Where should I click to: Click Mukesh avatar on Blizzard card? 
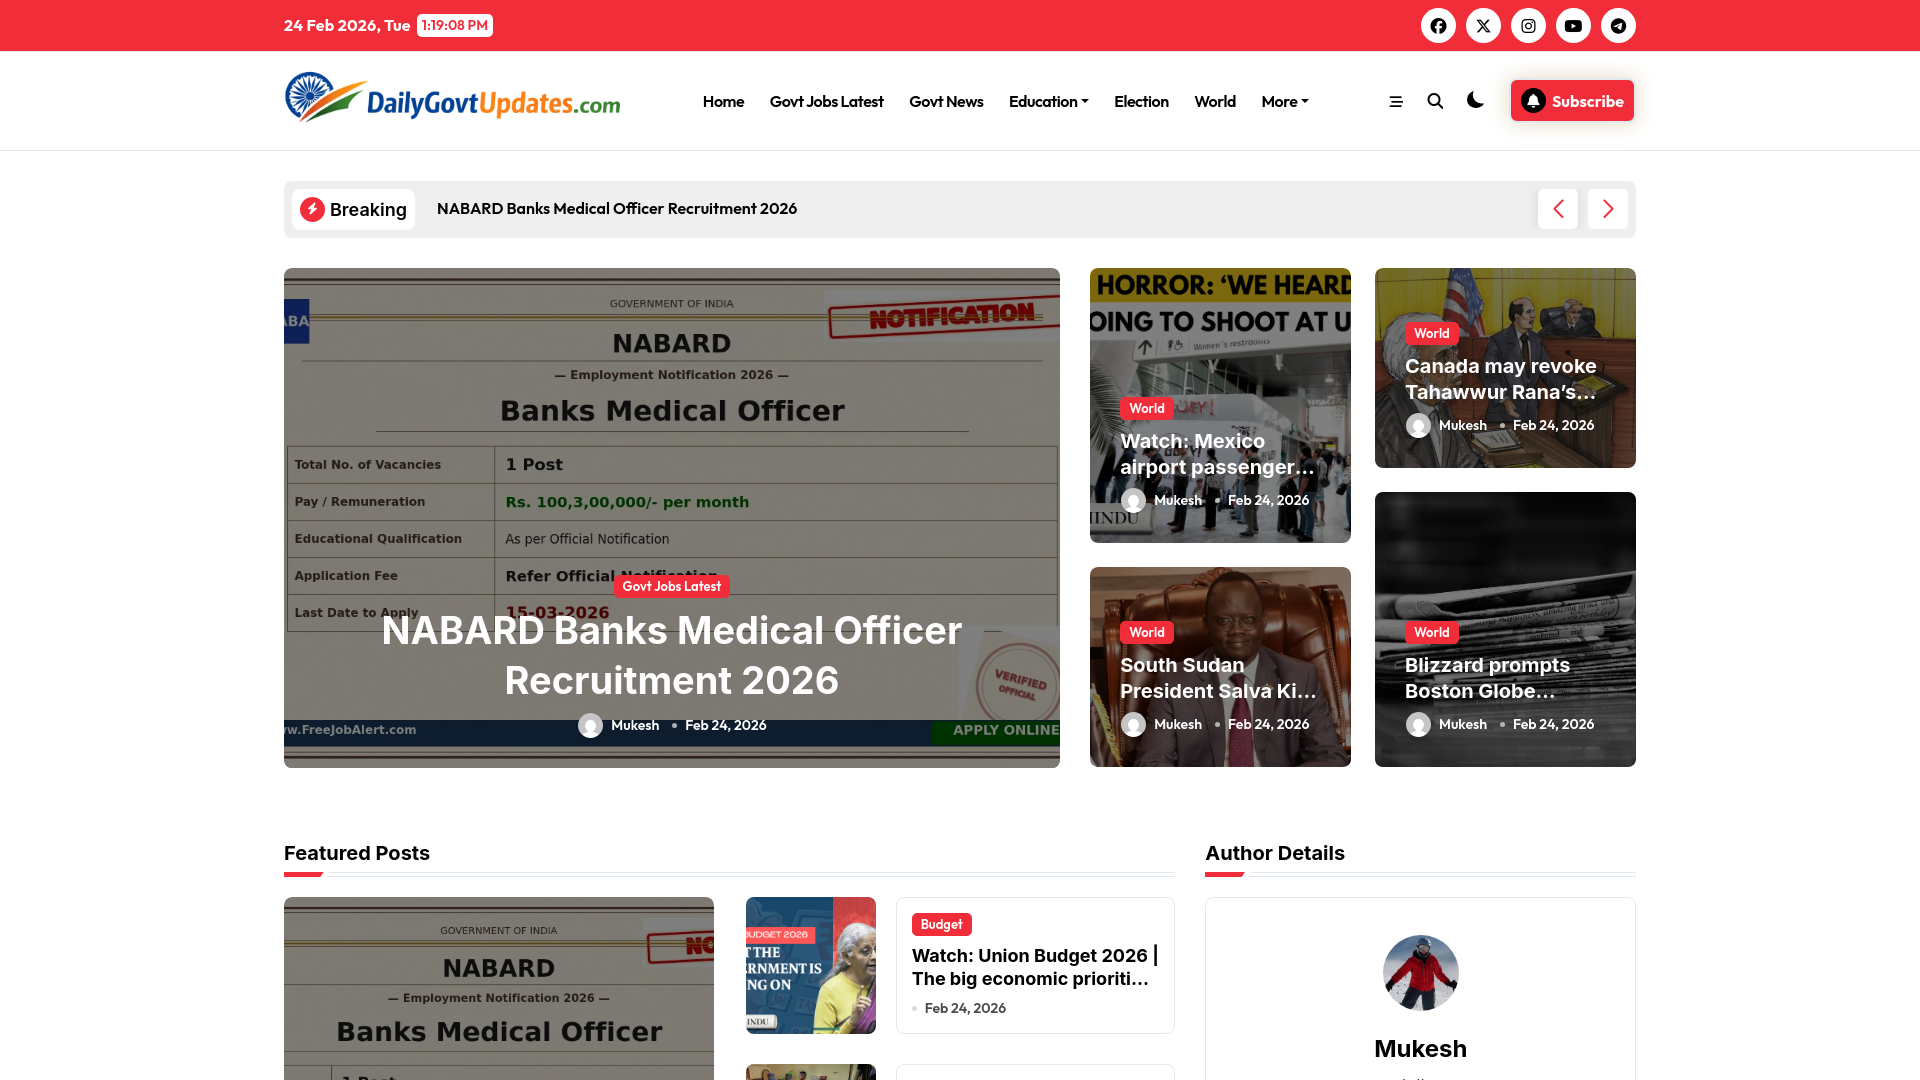tap(1418, 725)
